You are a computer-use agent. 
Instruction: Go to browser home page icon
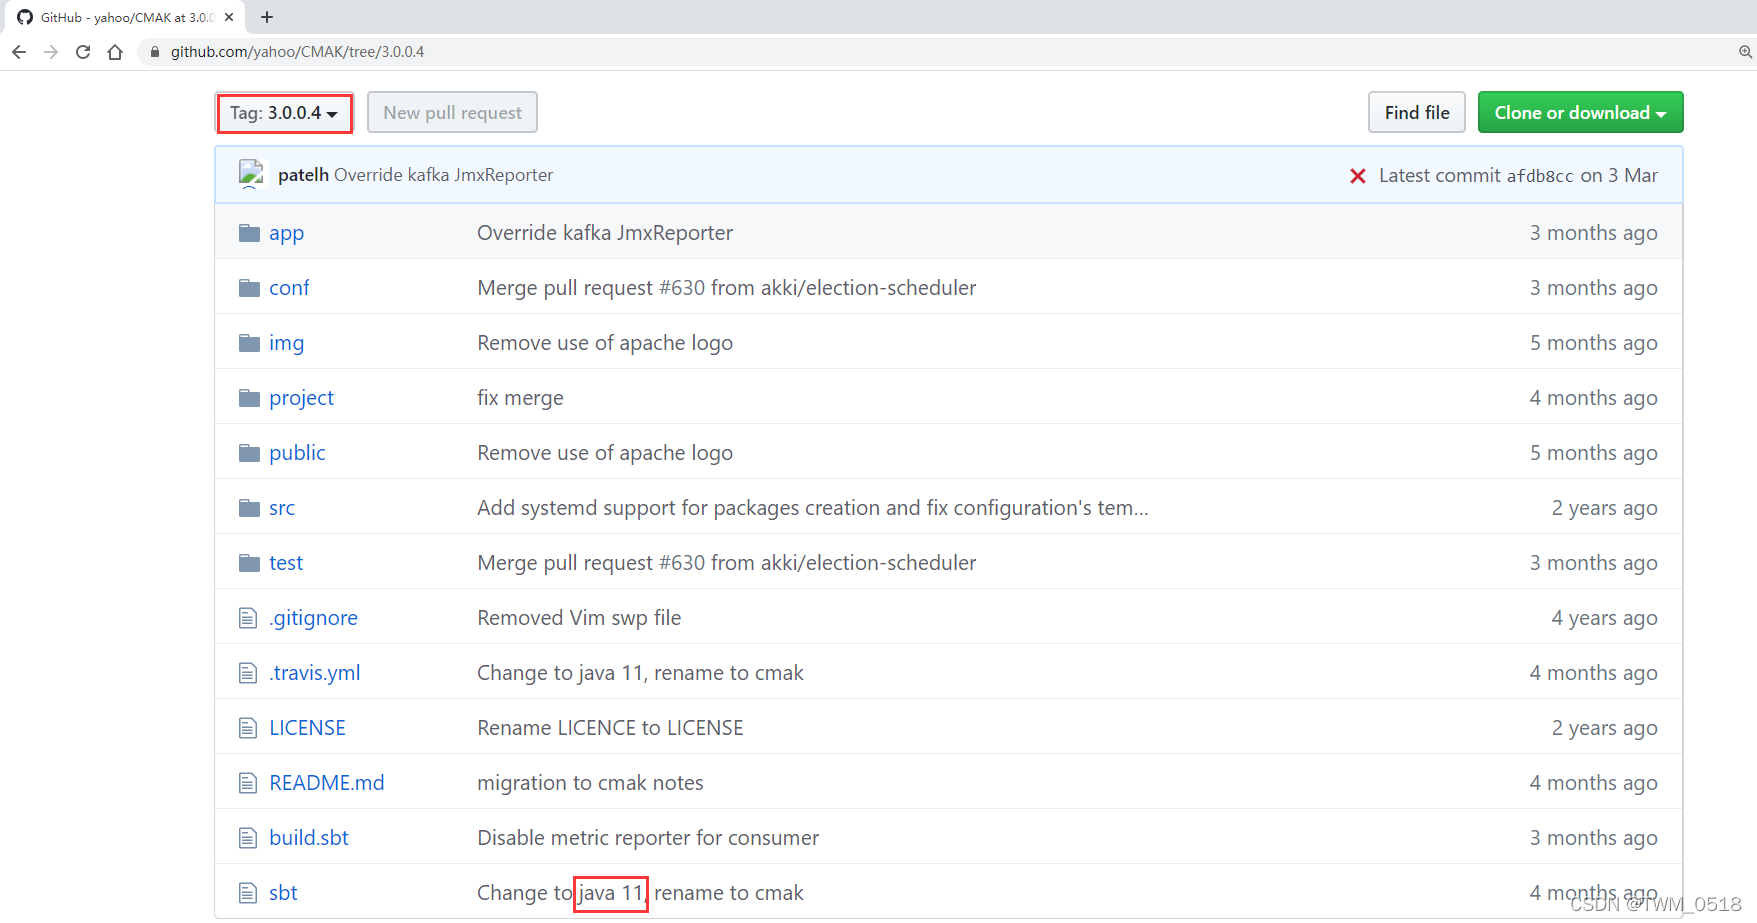(115, 52)
